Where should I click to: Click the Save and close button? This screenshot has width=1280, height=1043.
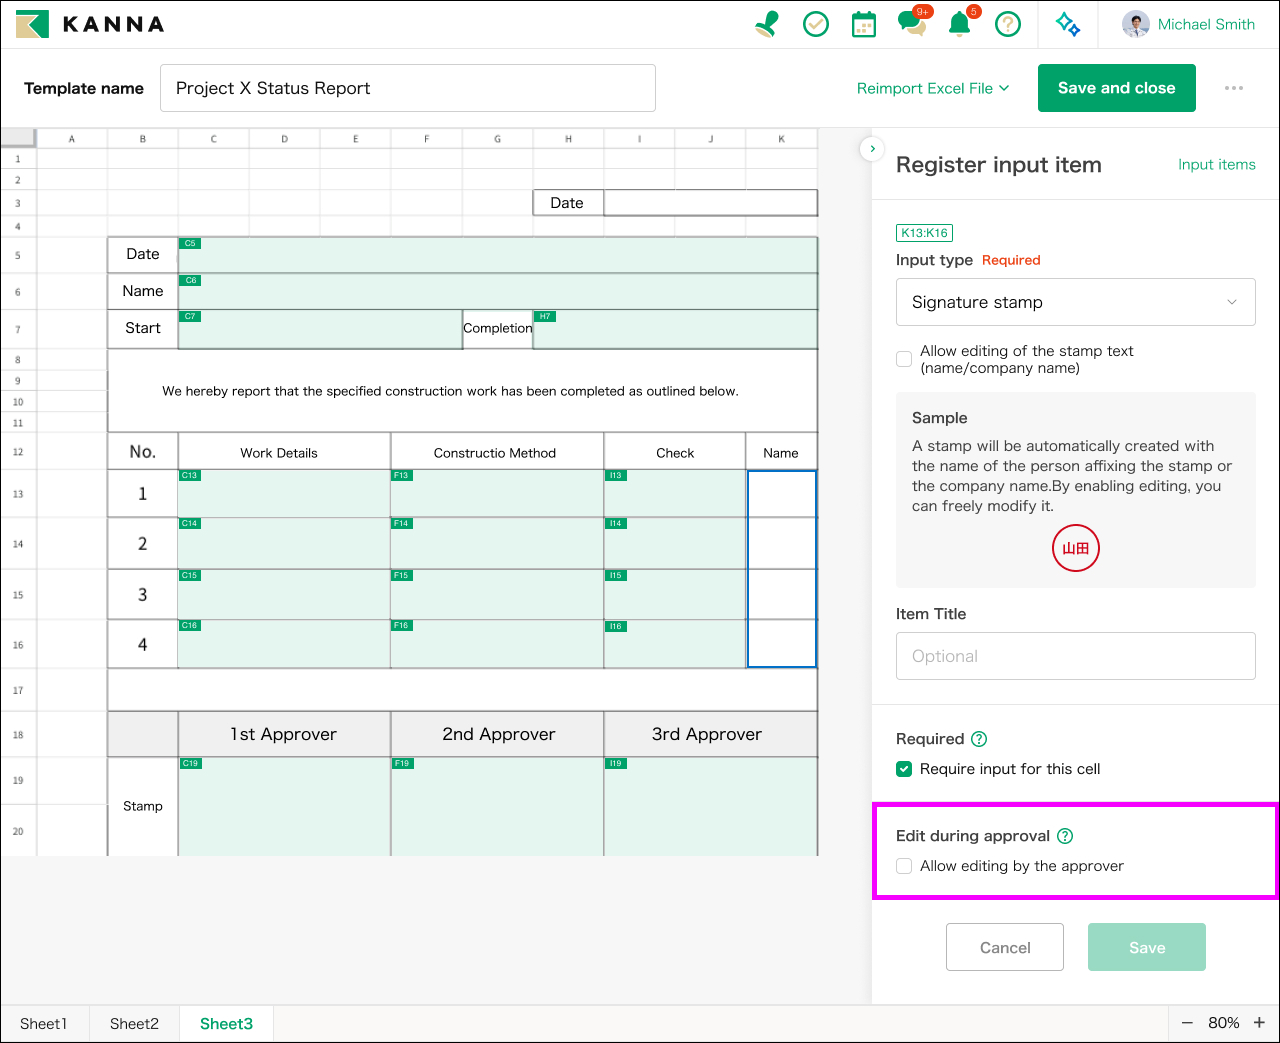(x=1116, y=88)
